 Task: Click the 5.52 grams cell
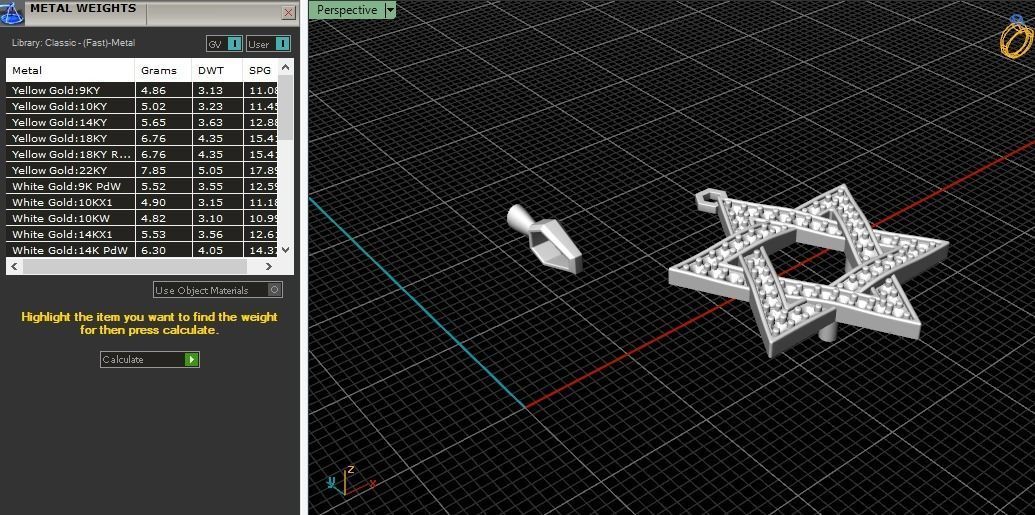tap(163, 186)
